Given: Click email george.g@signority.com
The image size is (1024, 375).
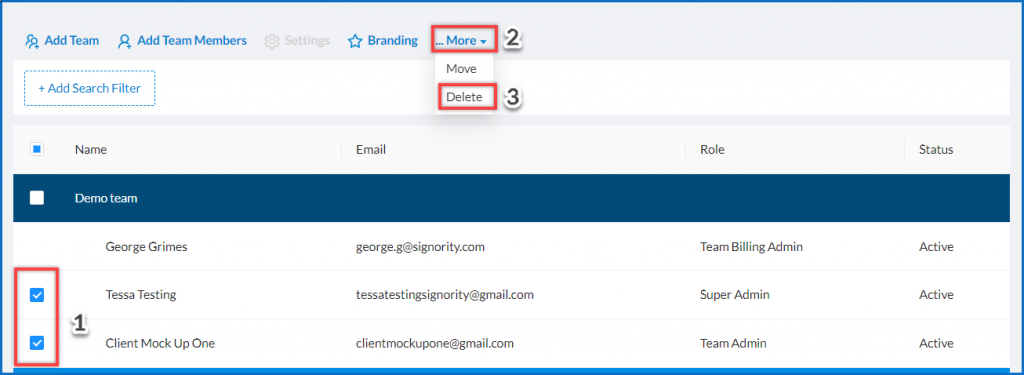Looking at the screenshot, I should tap(420, 247).
